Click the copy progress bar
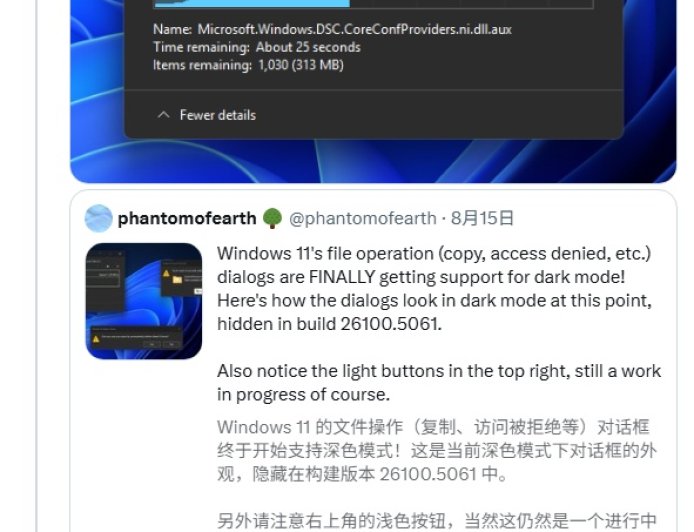Viewport: 694px width, 532px height. click(373, 4)
